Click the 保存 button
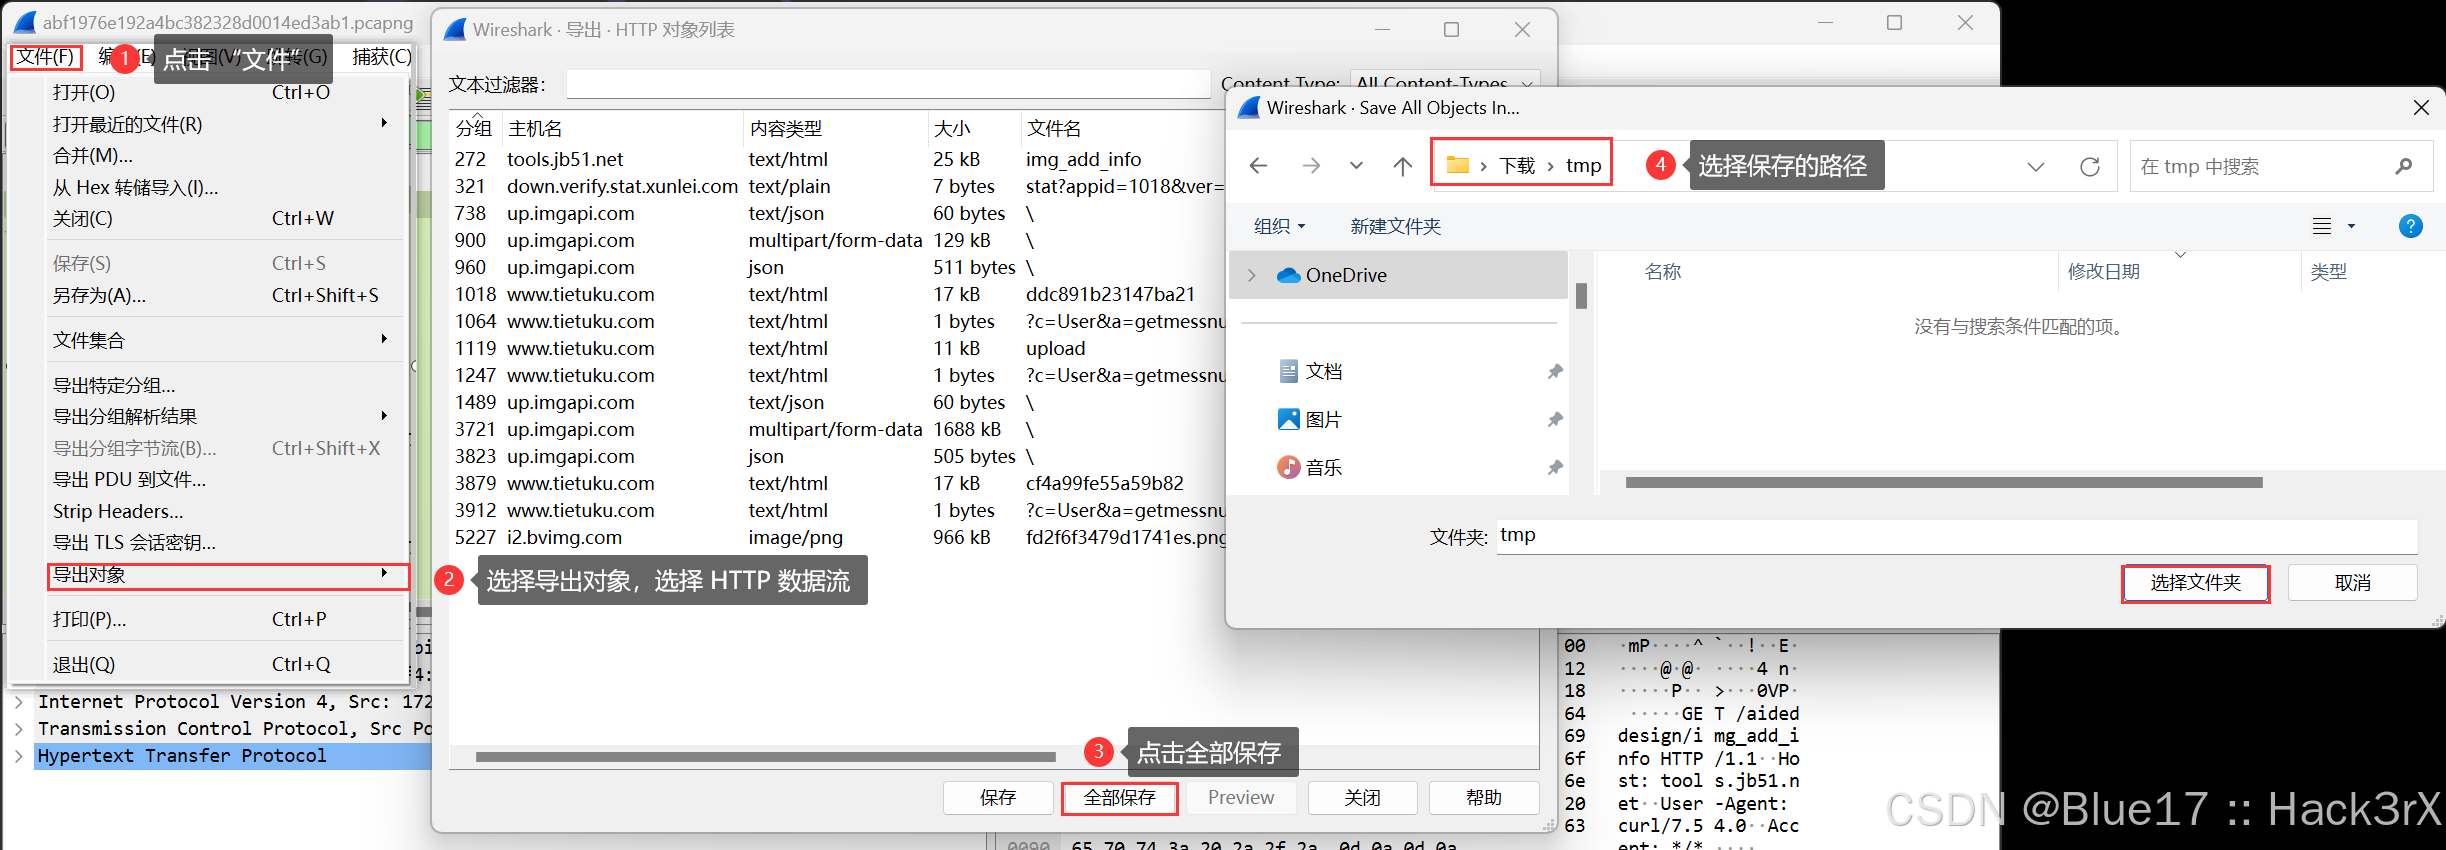Image resolution: width=2446 pixels, height=850 pixels. [x=998, y=797]
